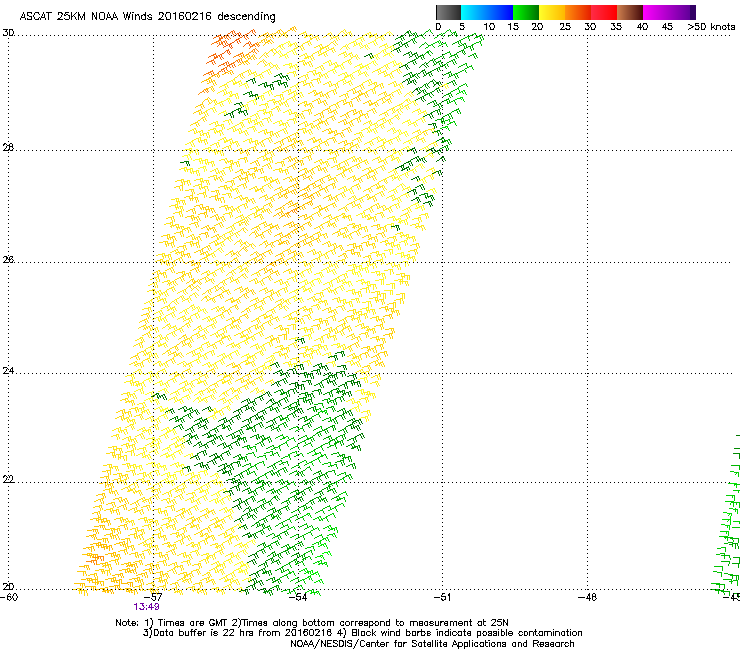The height and width of the screenshot is (650, 740).
Task: Click the latitude label 26
Action: coord(8,260)
